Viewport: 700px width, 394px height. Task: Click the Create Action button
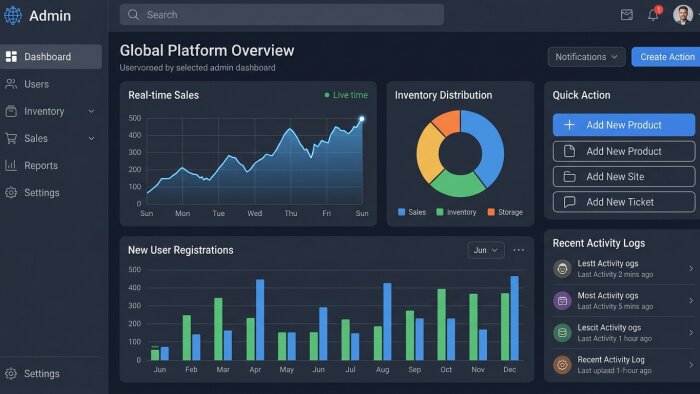[x=666, y=57]
